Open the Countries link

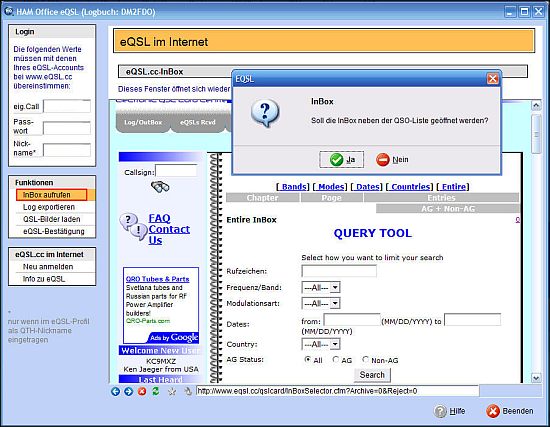click(410, 187)
